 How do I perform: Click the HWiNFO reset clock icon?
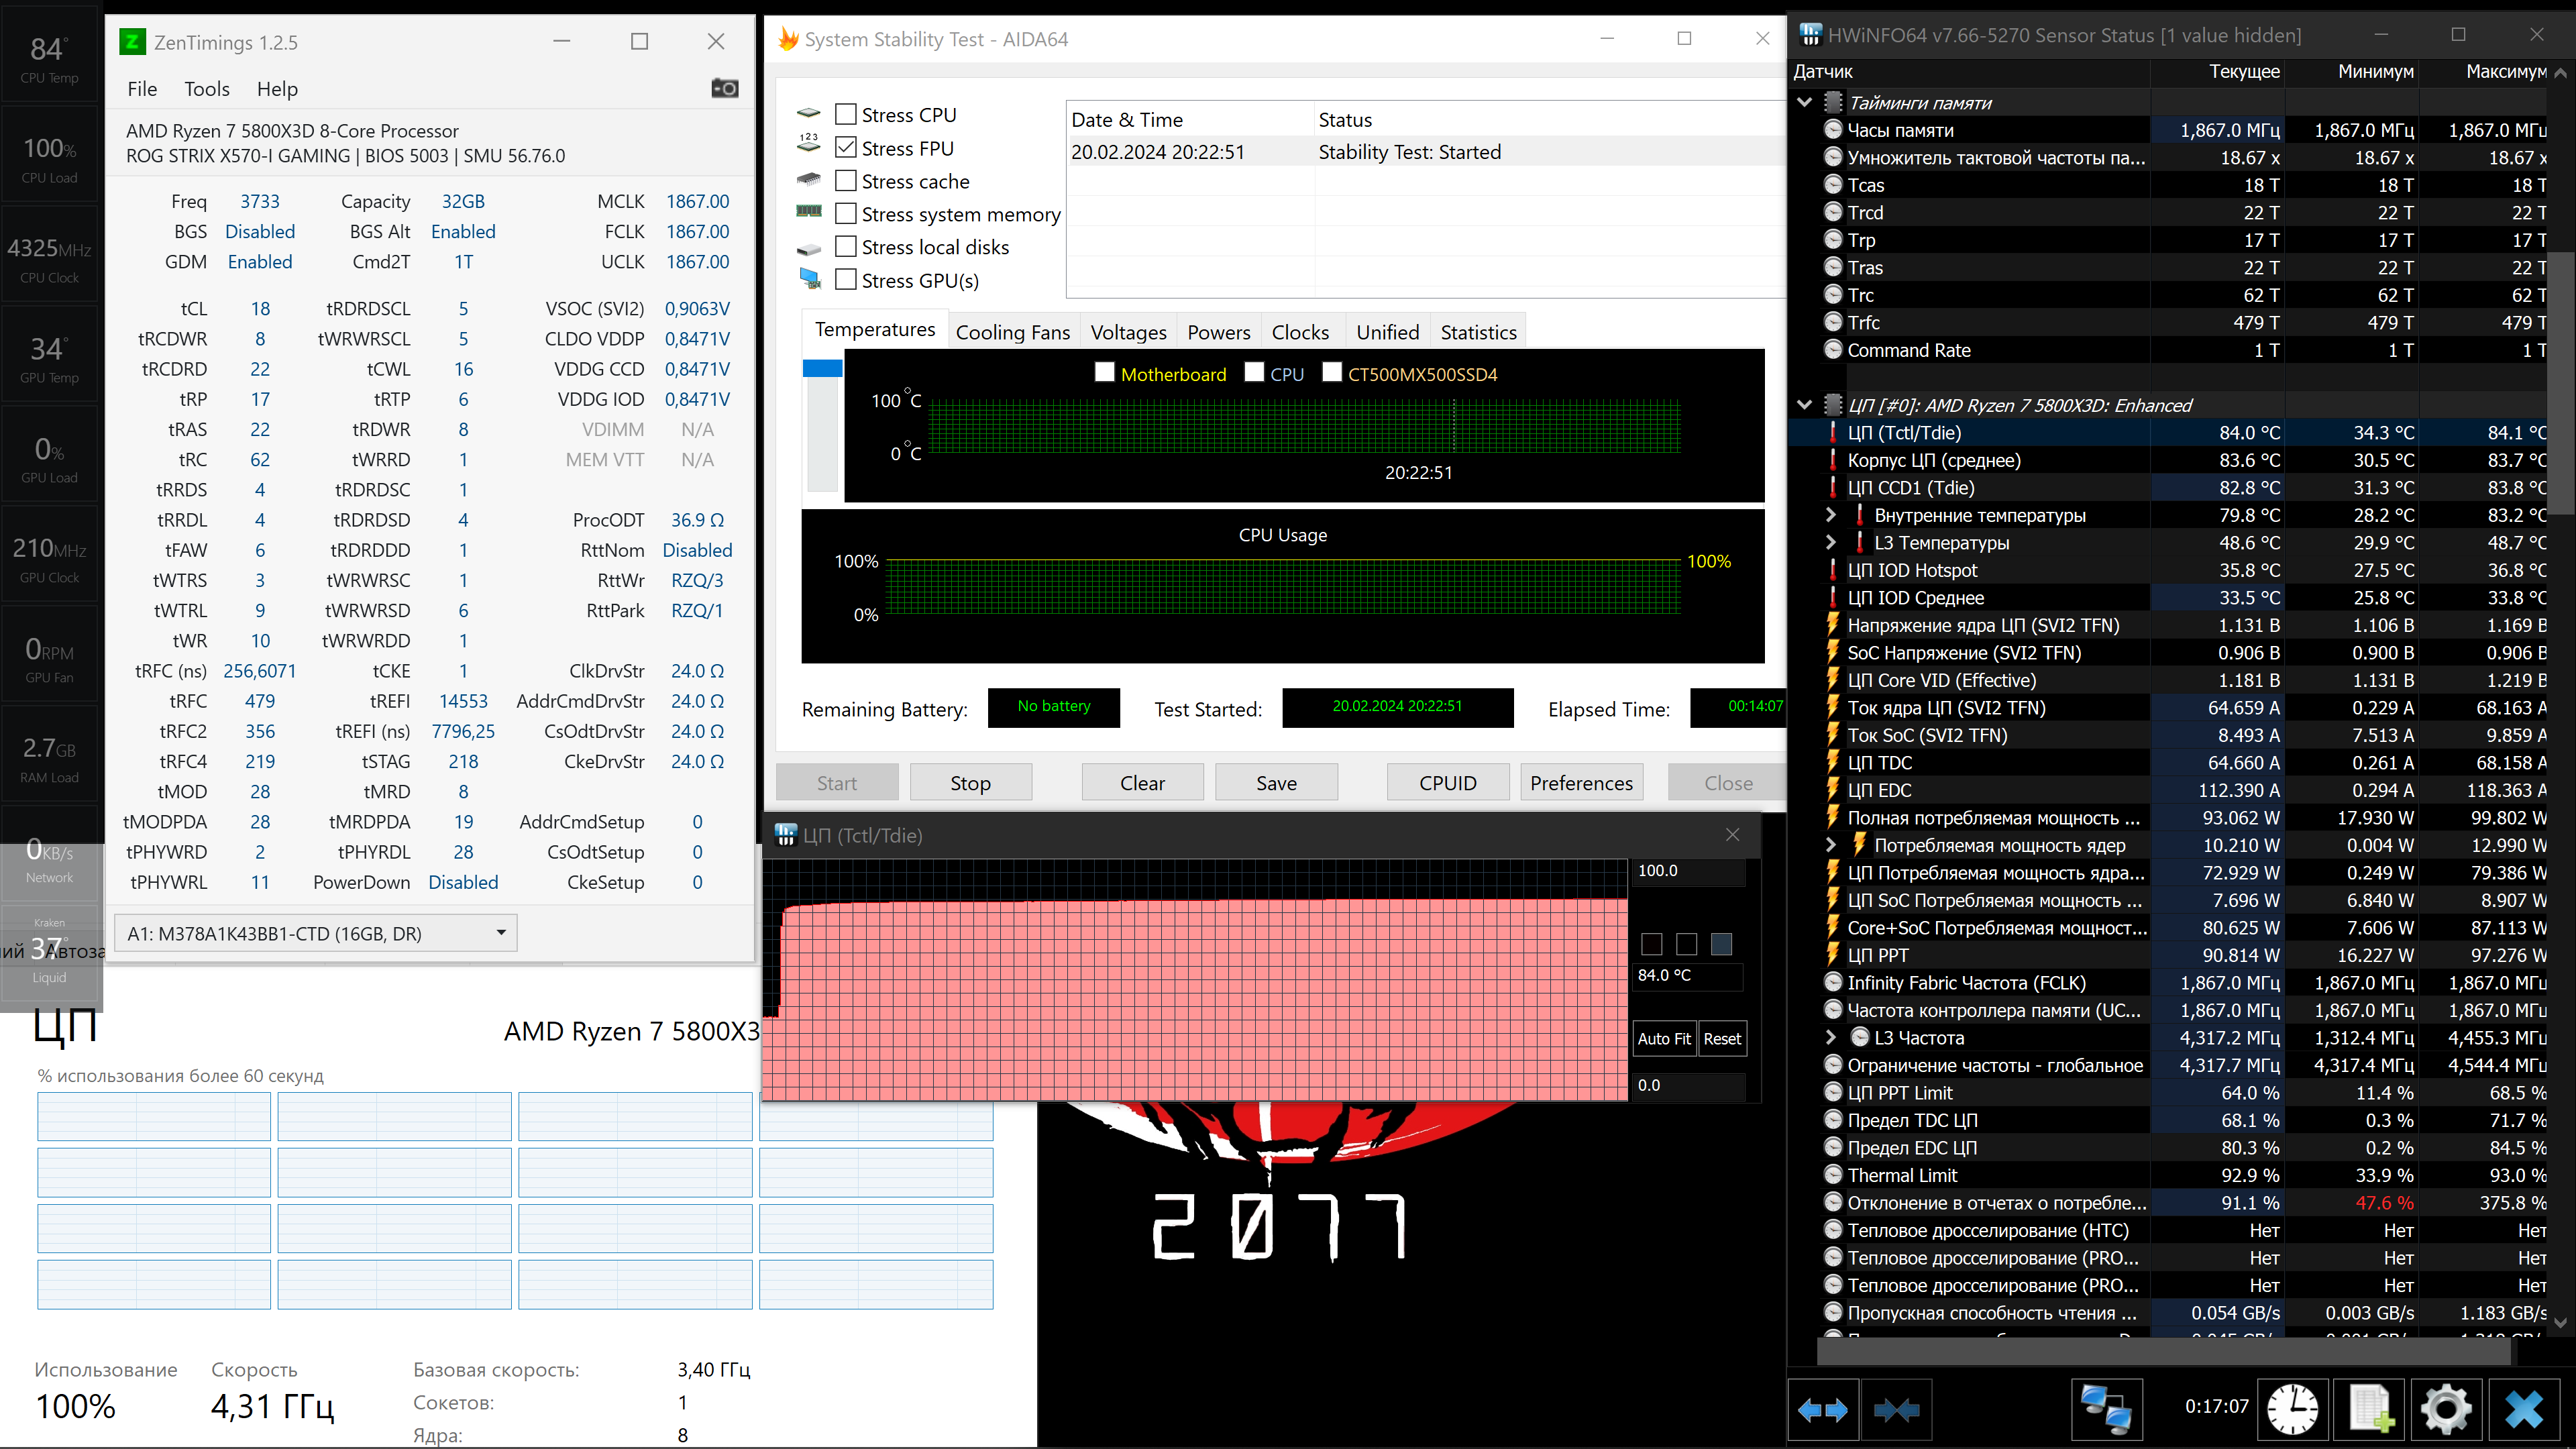[2292, 1410]
